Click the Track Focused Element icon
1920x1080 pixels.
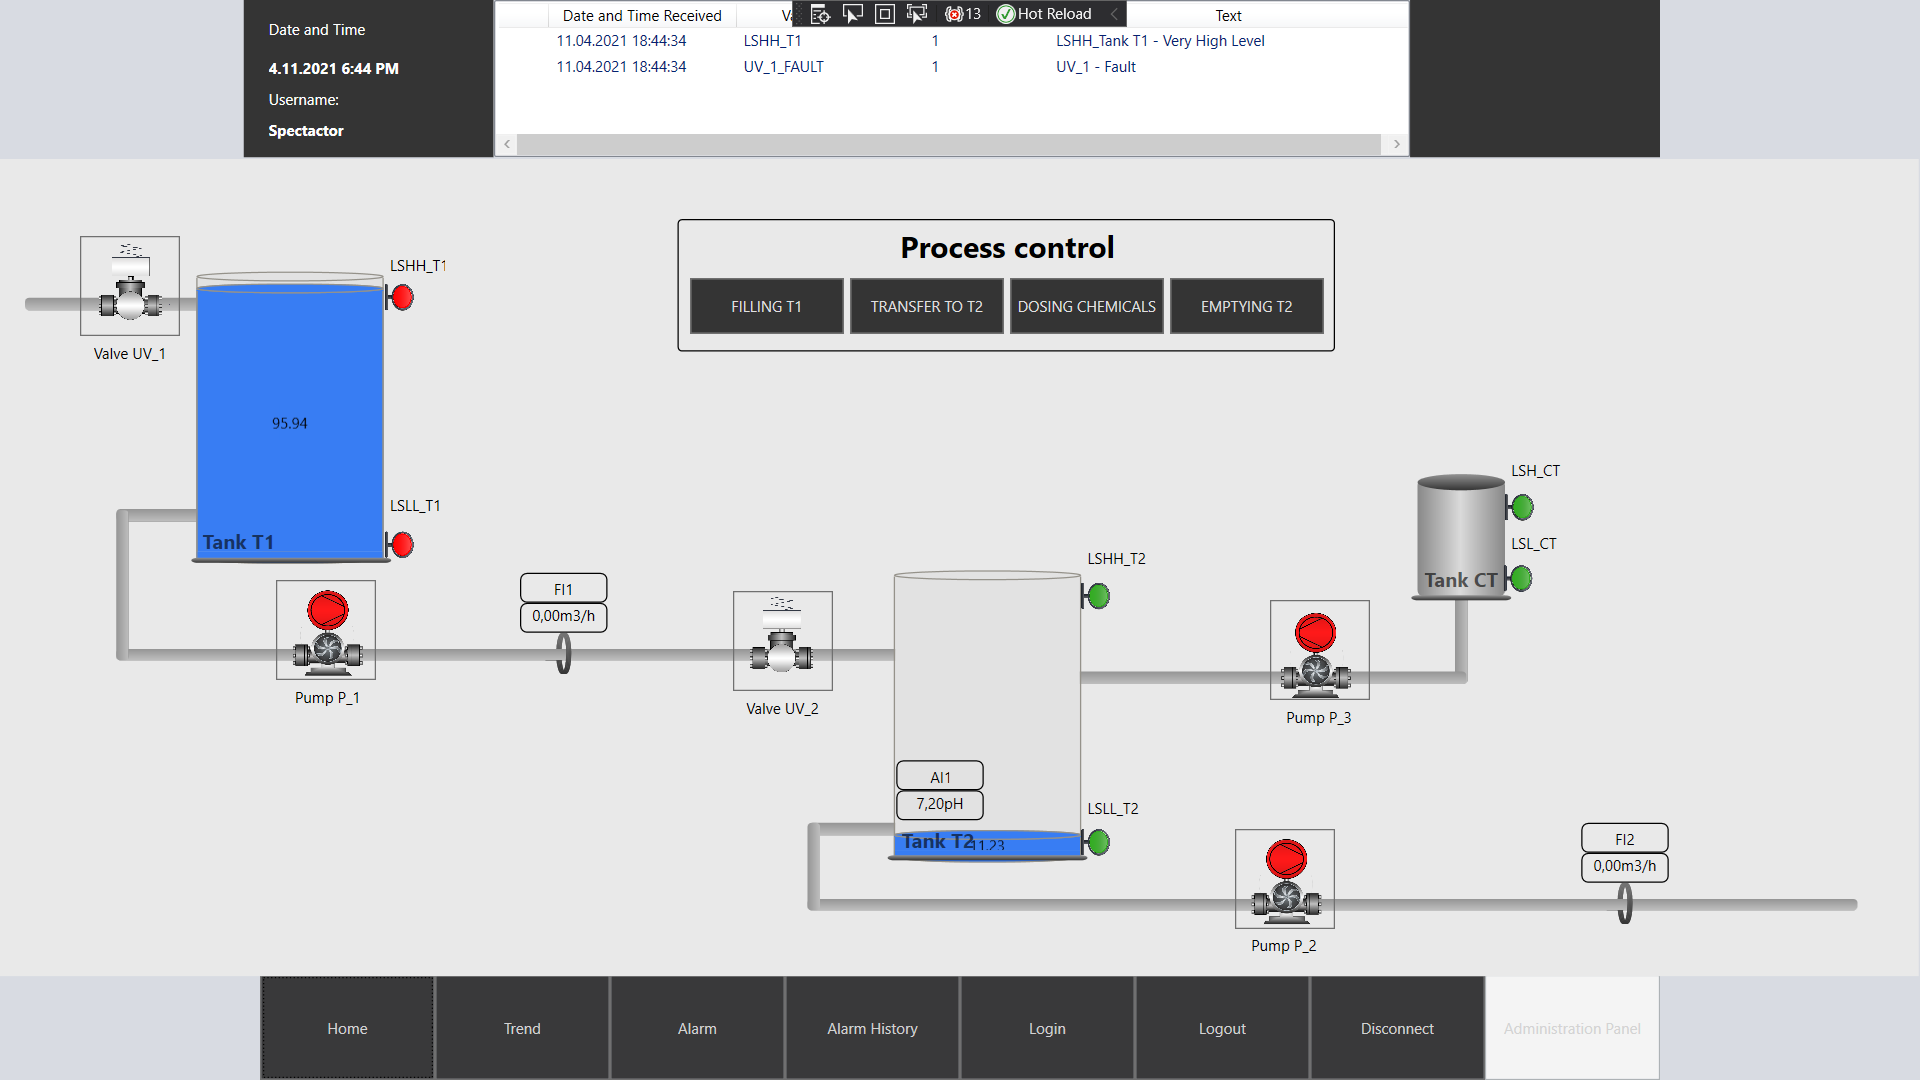tap(917, 14)
